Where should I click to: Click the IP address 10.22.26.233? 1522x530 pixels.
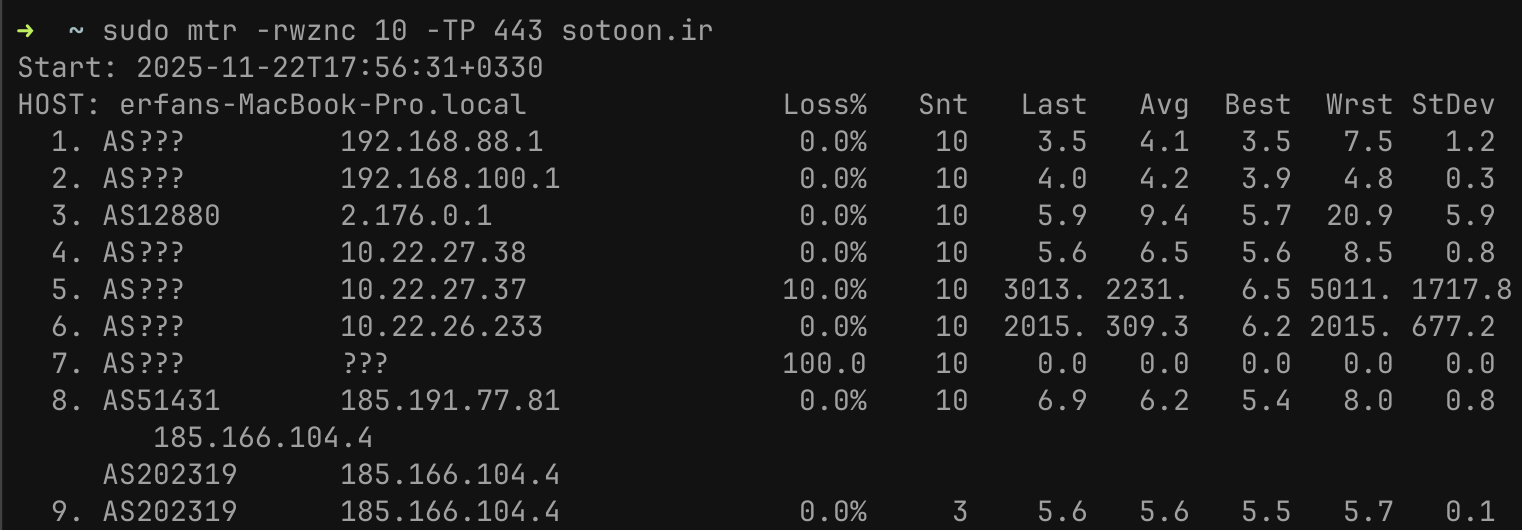441,327
